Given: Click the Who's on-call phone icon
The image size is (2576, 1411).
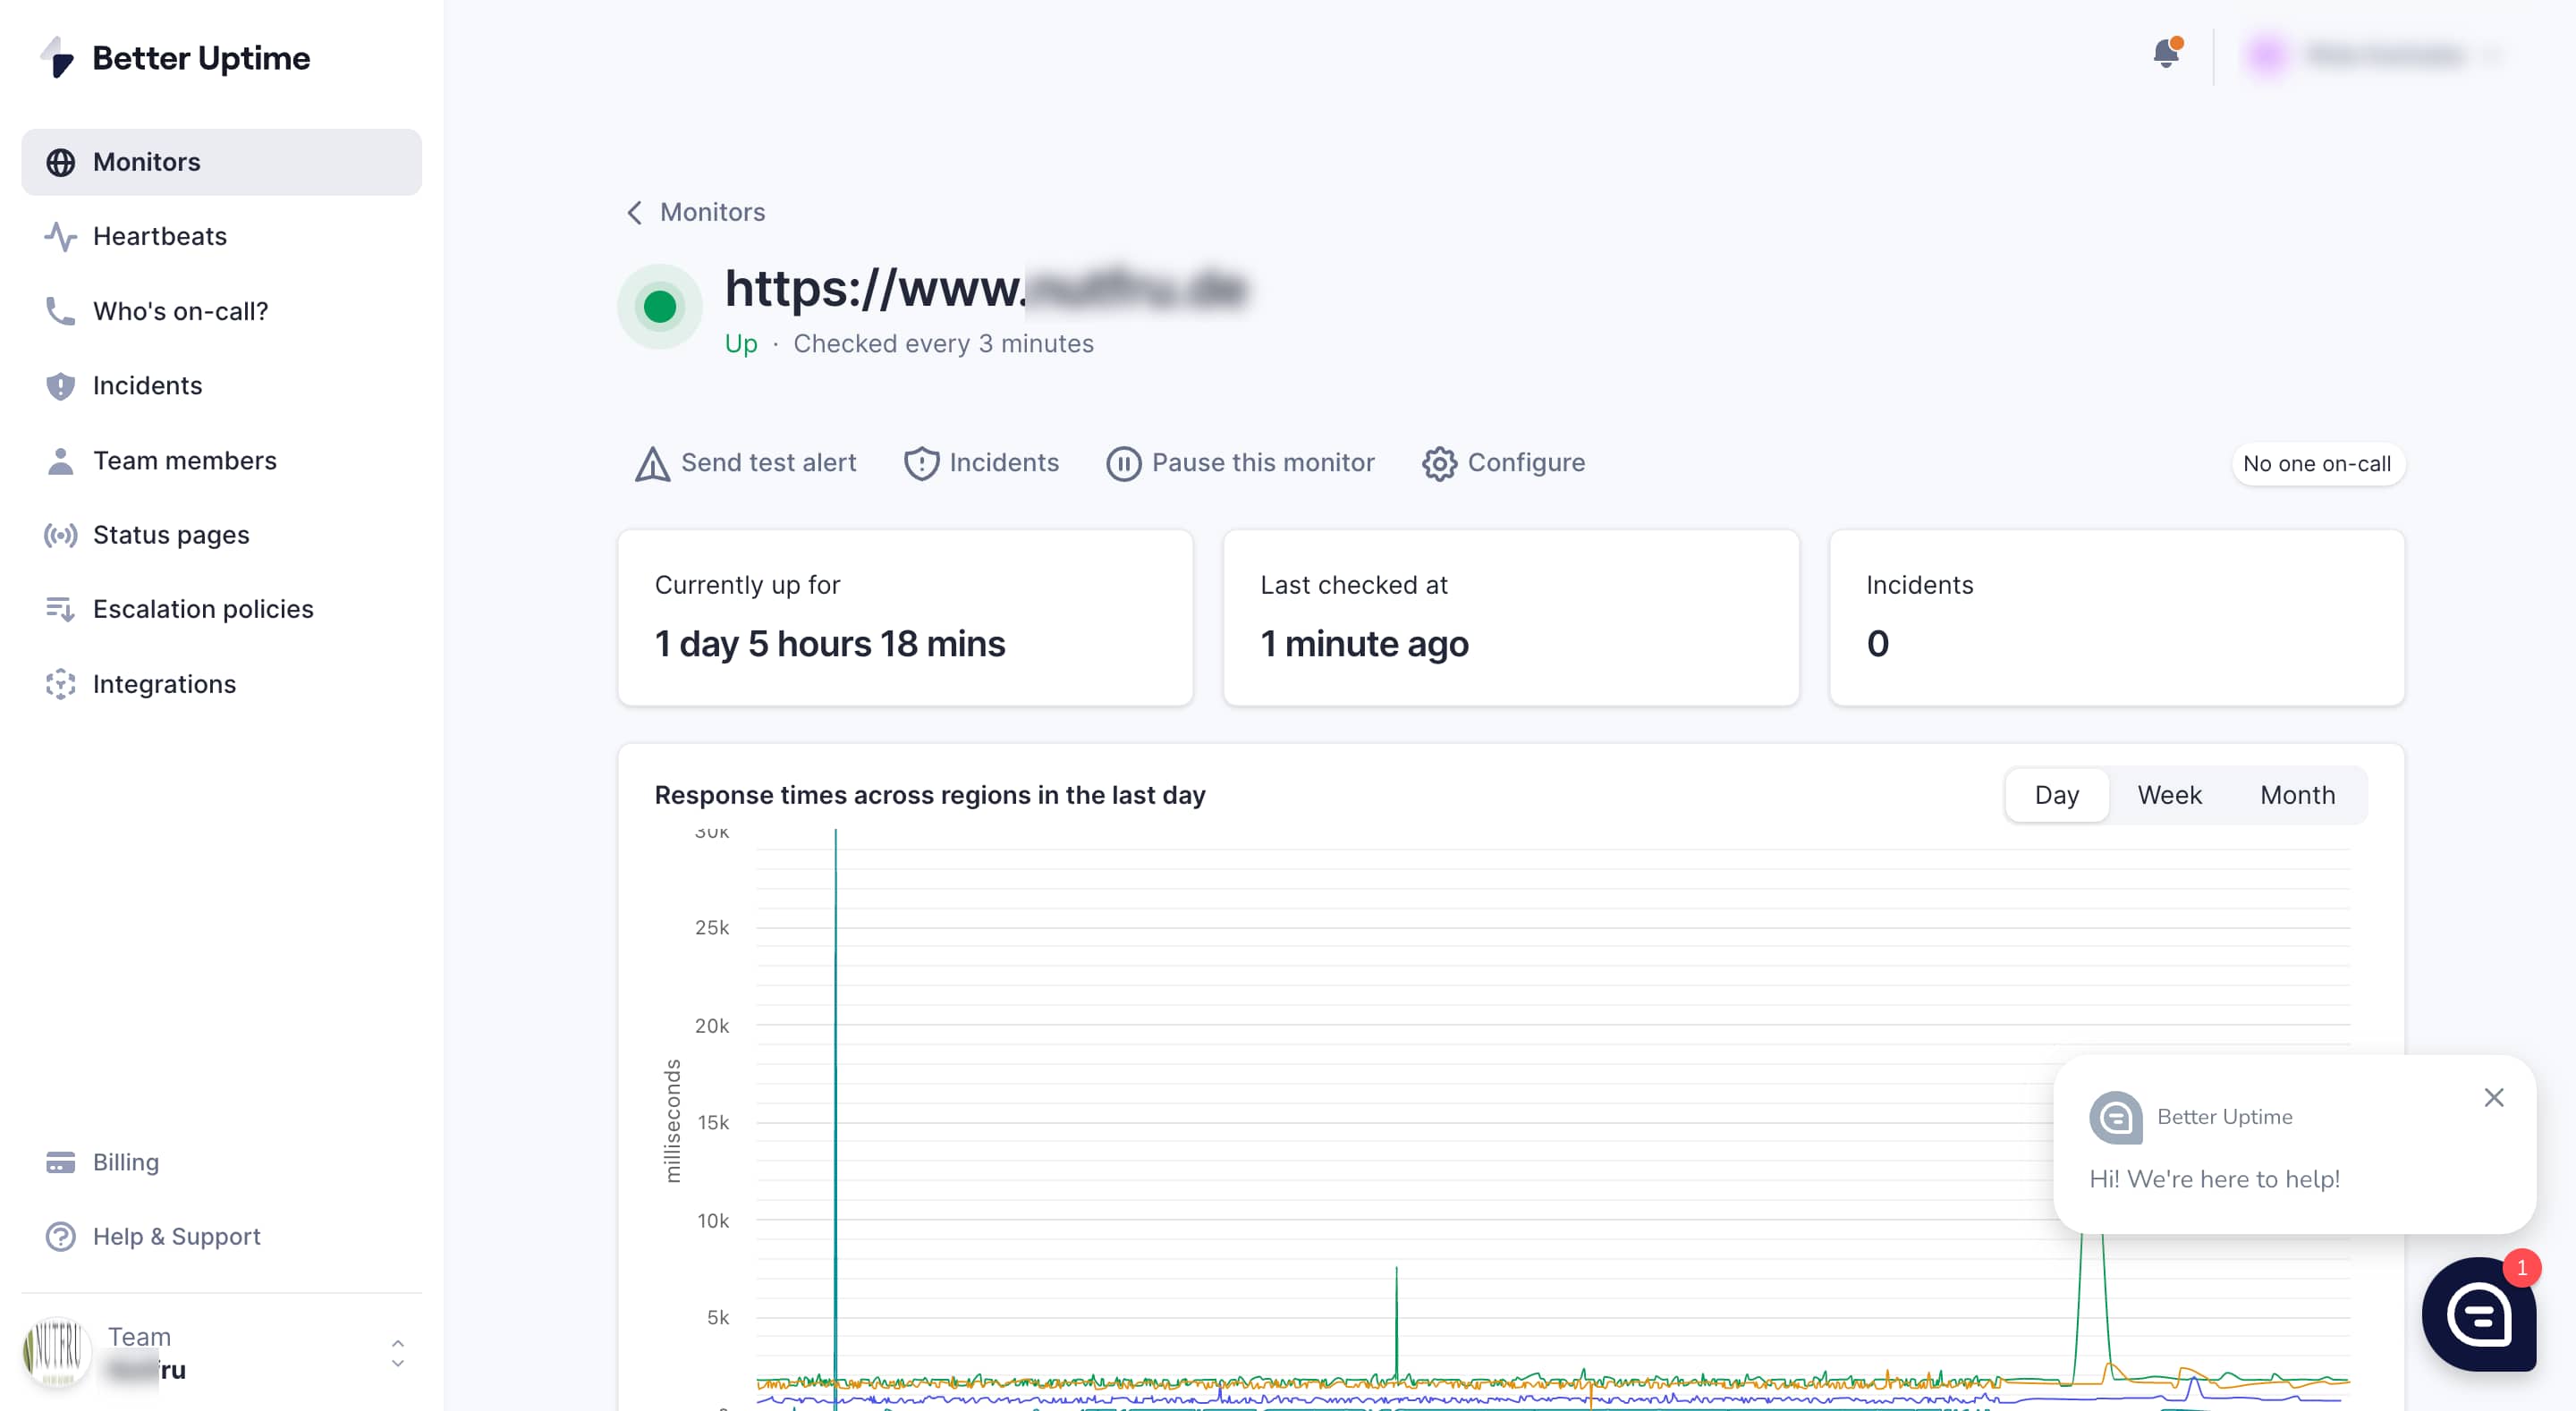Looking at the screenshot, I should pos(61,311).
